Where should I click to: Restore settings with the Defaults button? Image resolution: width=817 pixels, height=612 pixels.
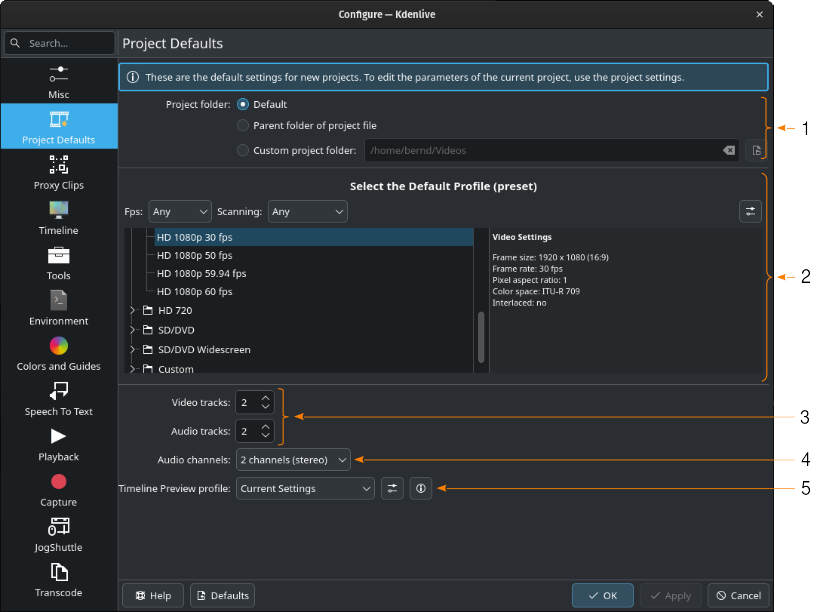(x=222, y=595)
